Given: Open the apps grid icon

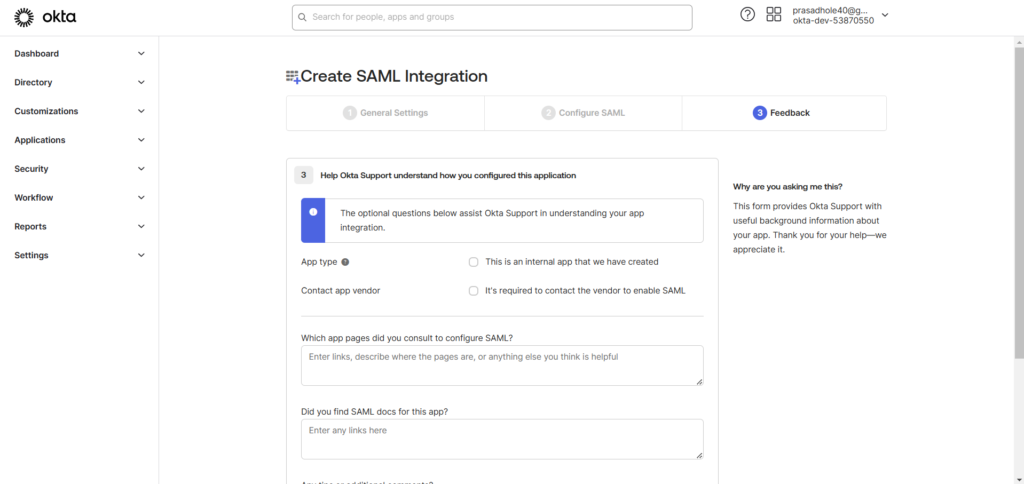Looking at the screenshot, I should click(774, 14).
